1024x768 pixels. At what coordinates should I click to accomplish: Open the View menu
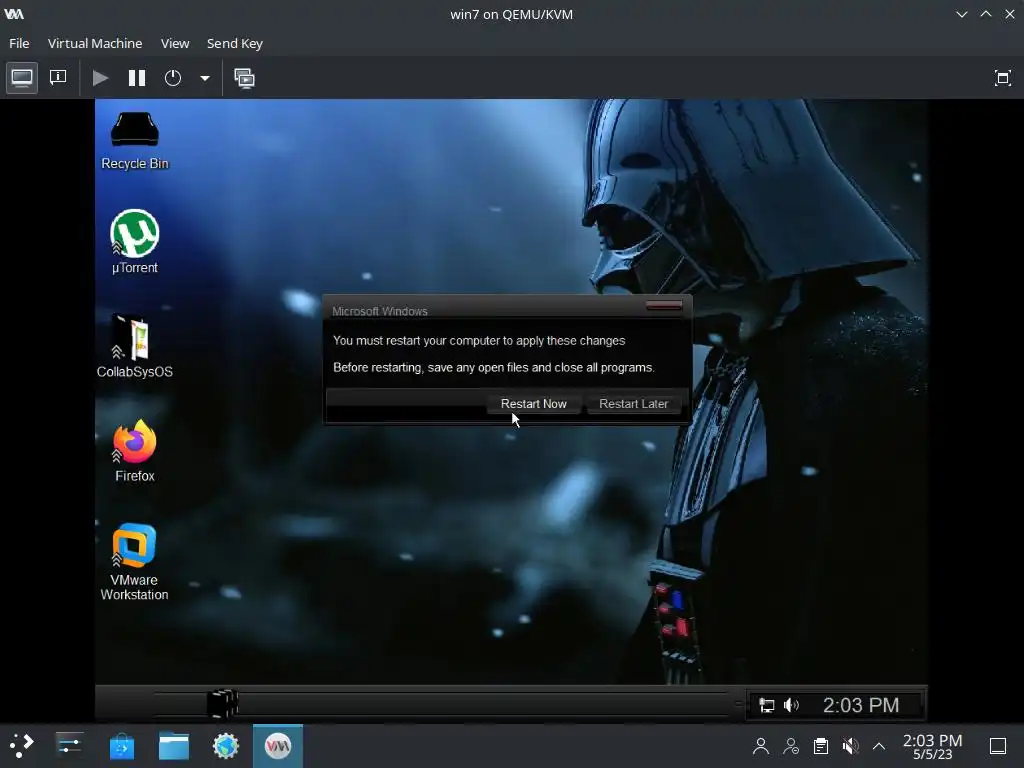[175, 43]
